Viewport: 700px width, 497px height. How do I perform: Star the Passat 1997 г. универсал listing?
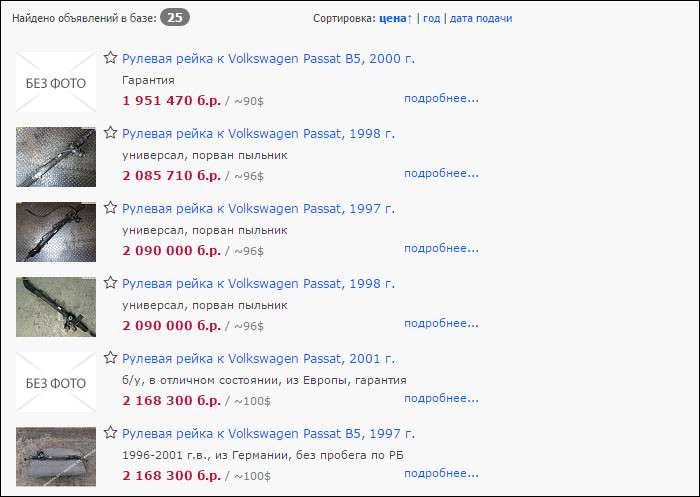click(x=110, y=208)
